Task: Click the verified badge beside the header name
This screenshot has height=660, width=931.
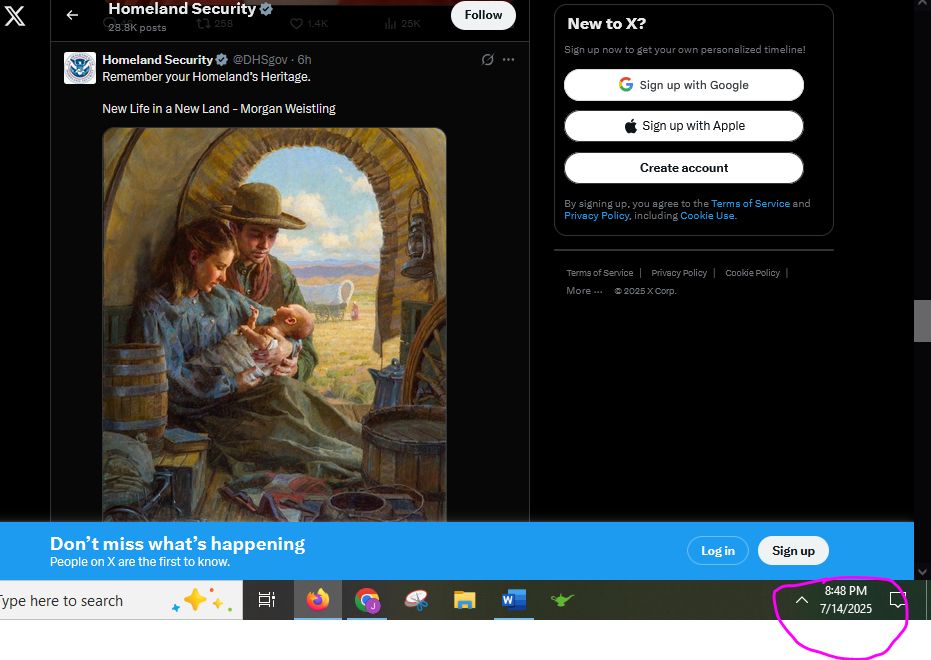Action: click(266, 9)
